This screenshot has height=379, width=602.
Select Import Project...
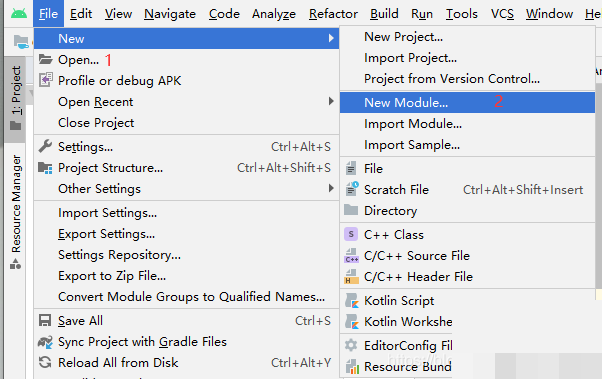point(467,58)
